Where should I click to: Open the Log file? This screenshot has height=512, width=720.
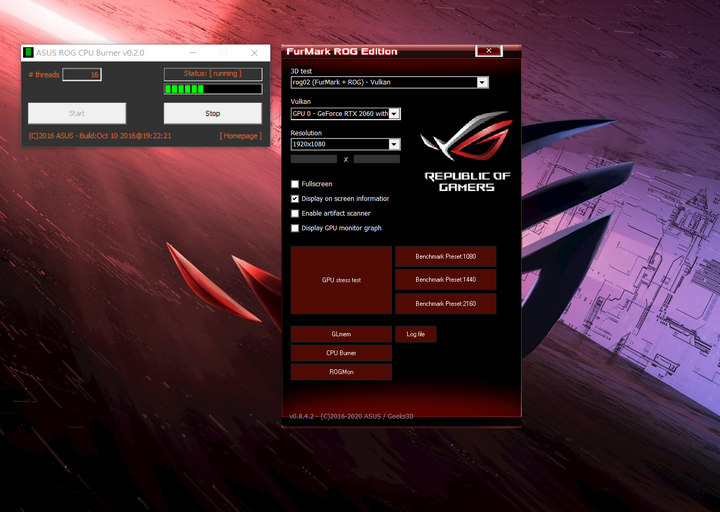(x=416, y=334)
